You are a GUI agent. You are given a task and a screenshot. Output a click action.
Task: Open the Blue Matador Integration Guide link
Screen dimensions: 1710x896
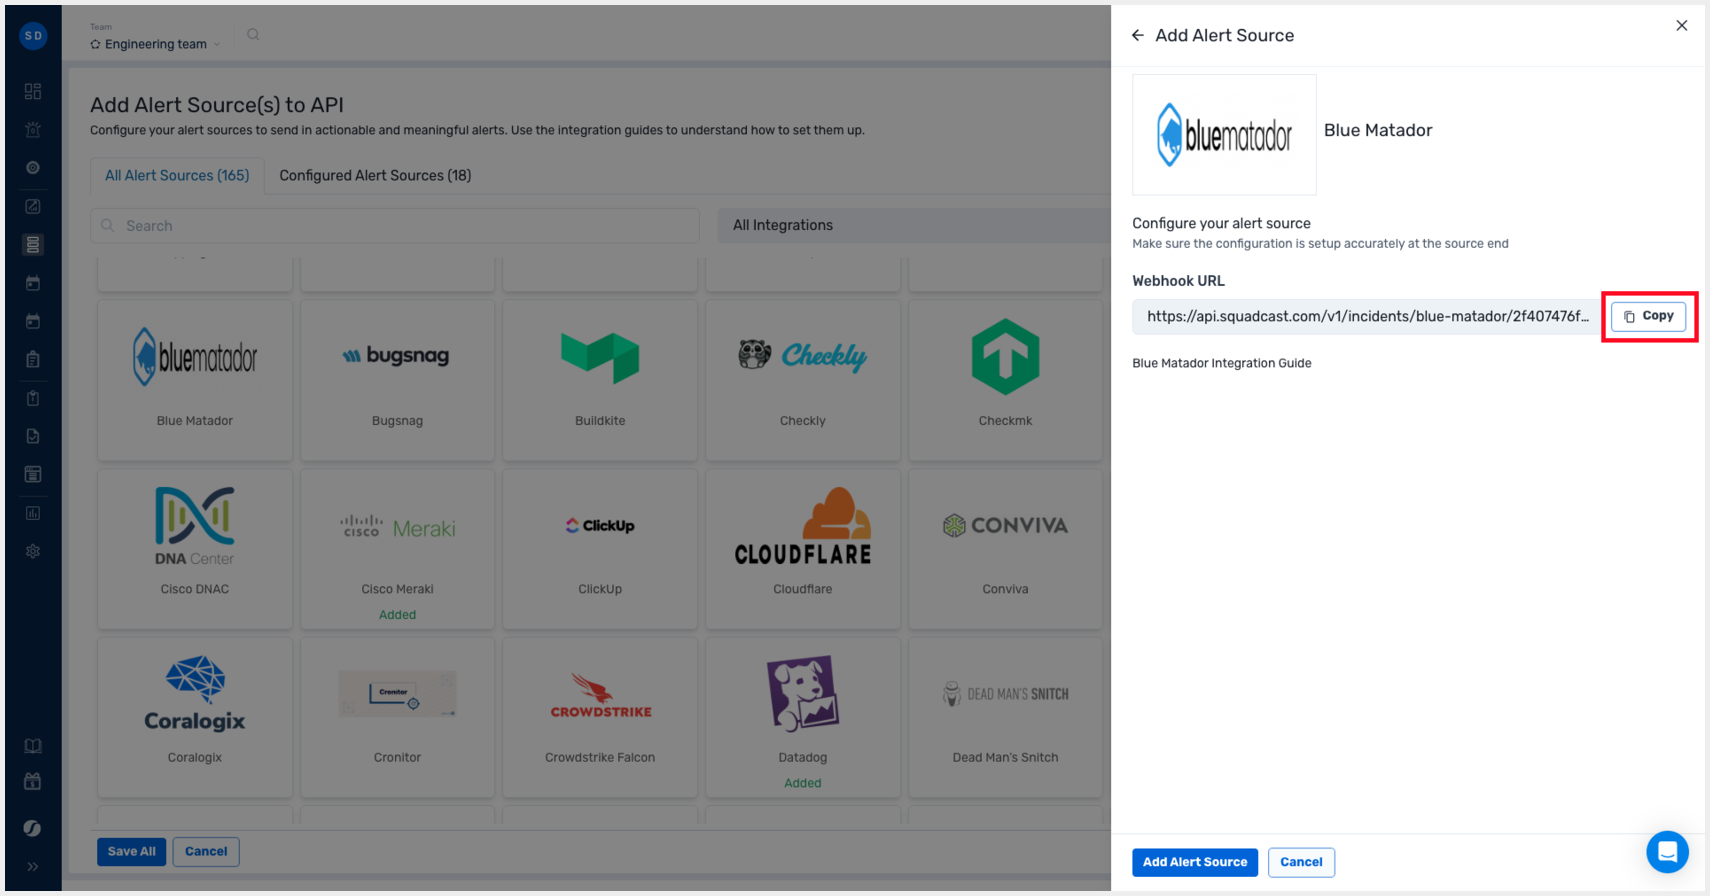[x=1221, y=363]
